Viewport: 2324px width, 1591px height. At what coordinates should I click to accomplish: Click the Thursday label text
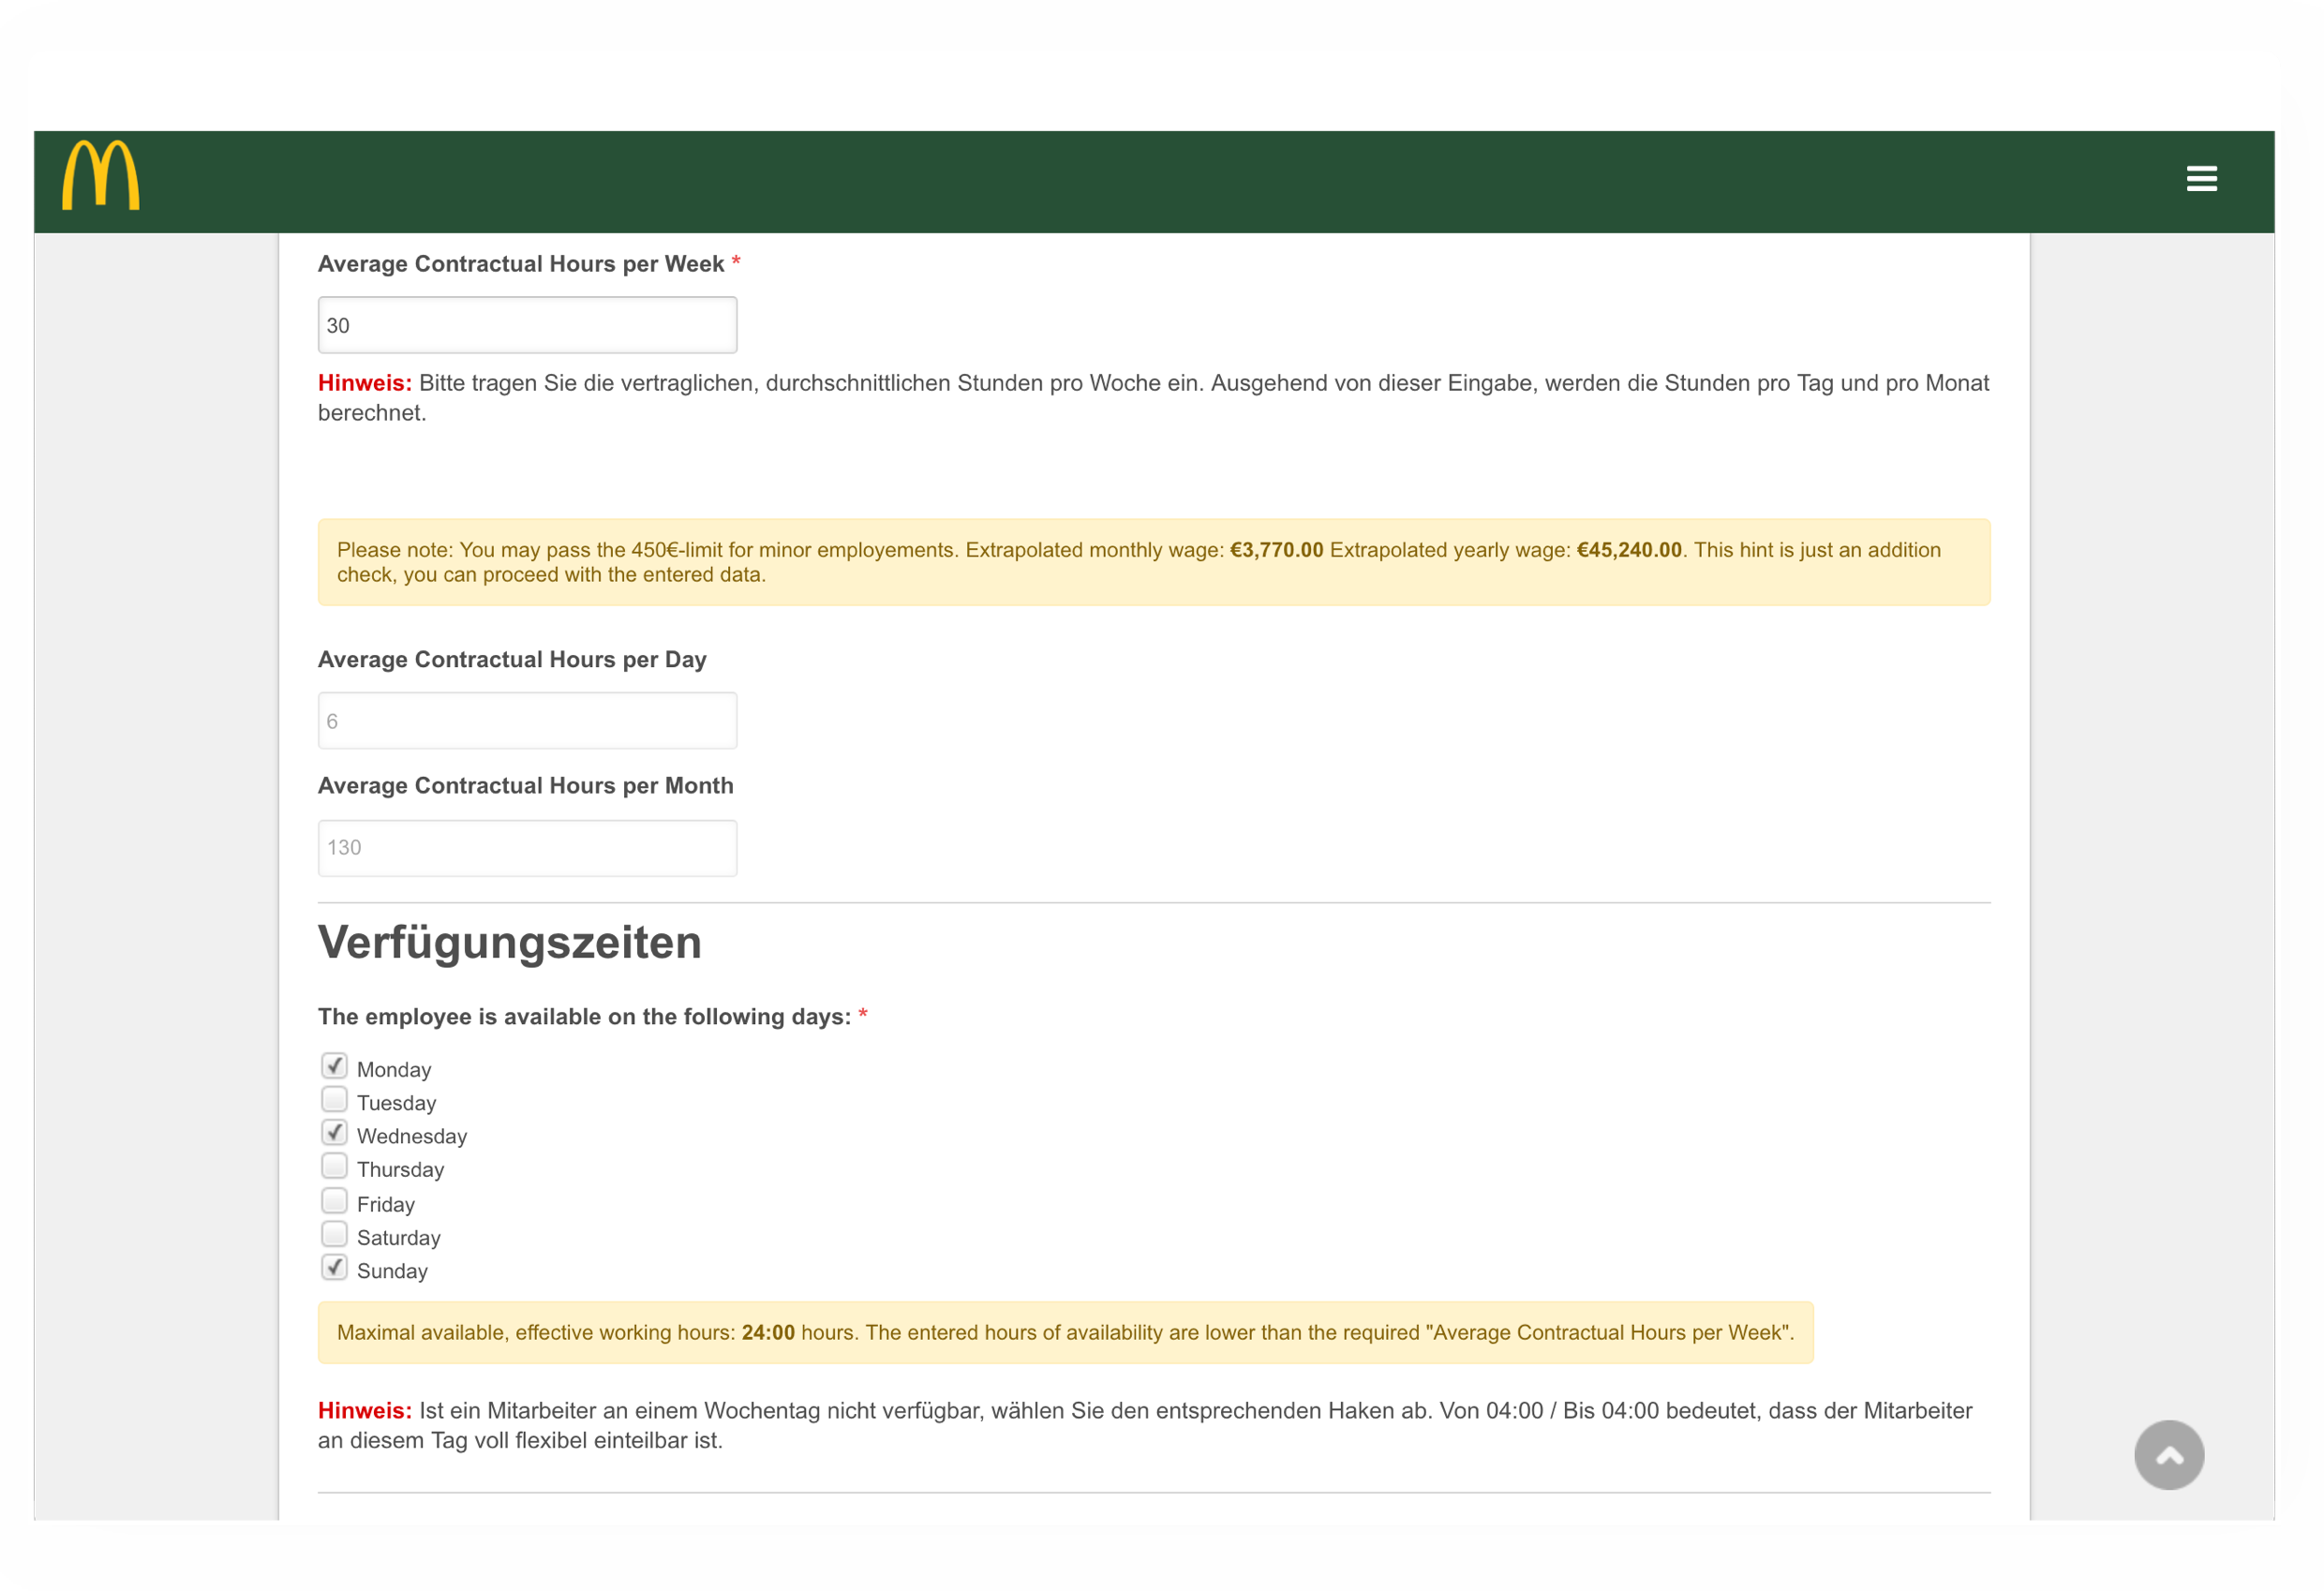click(x=400, y=1170)
